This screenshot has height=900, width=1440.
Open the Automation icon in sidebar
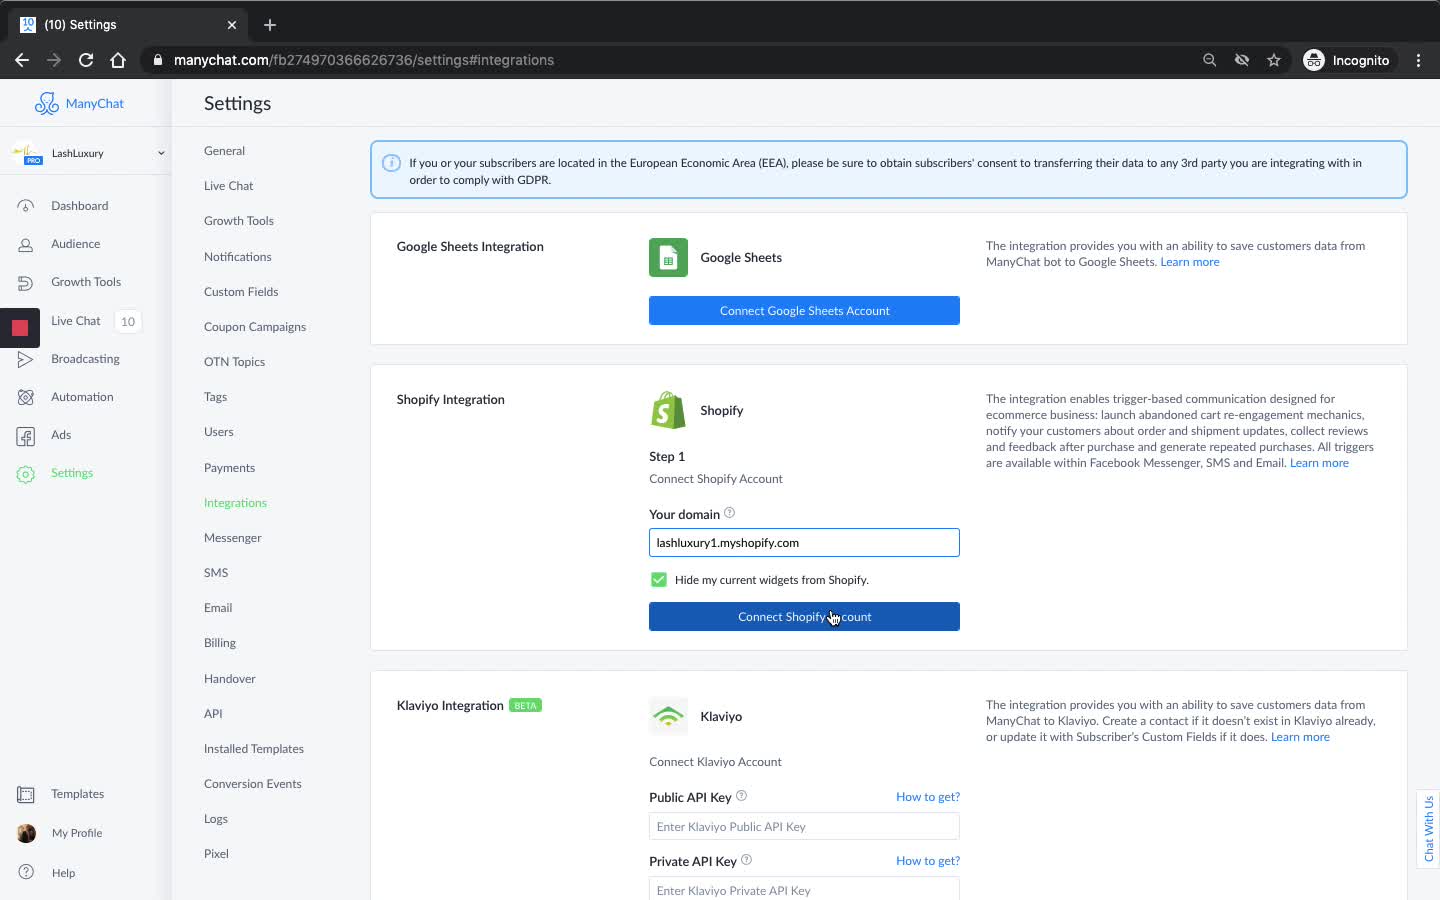coord(26,397)
